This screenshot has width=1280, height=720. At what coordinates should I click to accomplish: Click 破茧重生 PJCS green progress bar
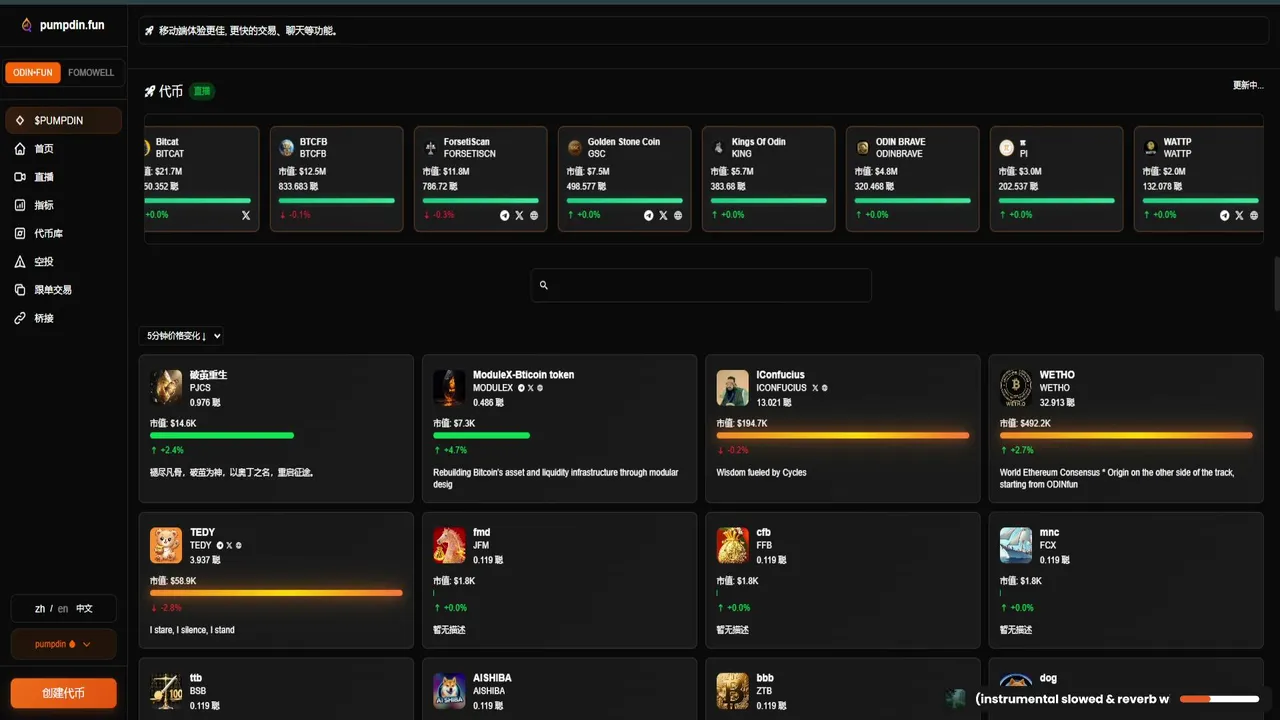coord(222,435)
